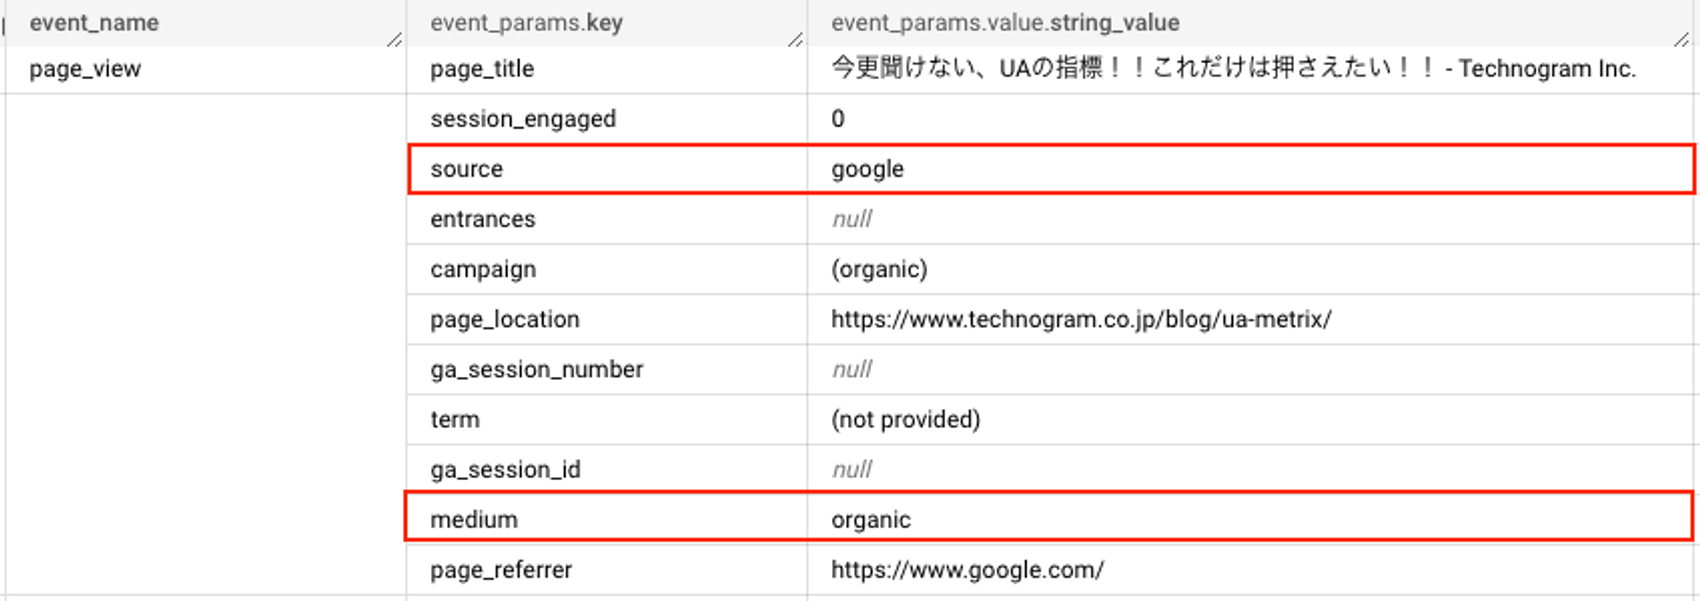Click the session_engaged key cell
1700x601 pixels.
pos(607,119)
